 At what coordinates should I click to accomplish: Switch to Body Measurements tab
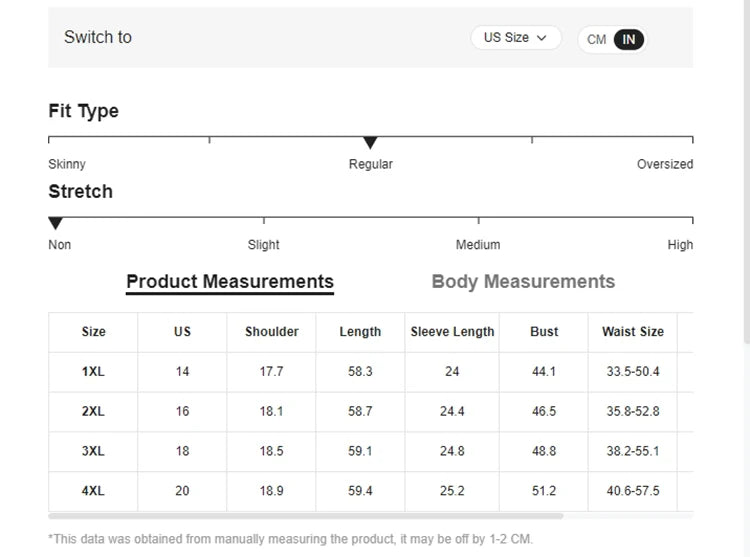coord(523,282)
